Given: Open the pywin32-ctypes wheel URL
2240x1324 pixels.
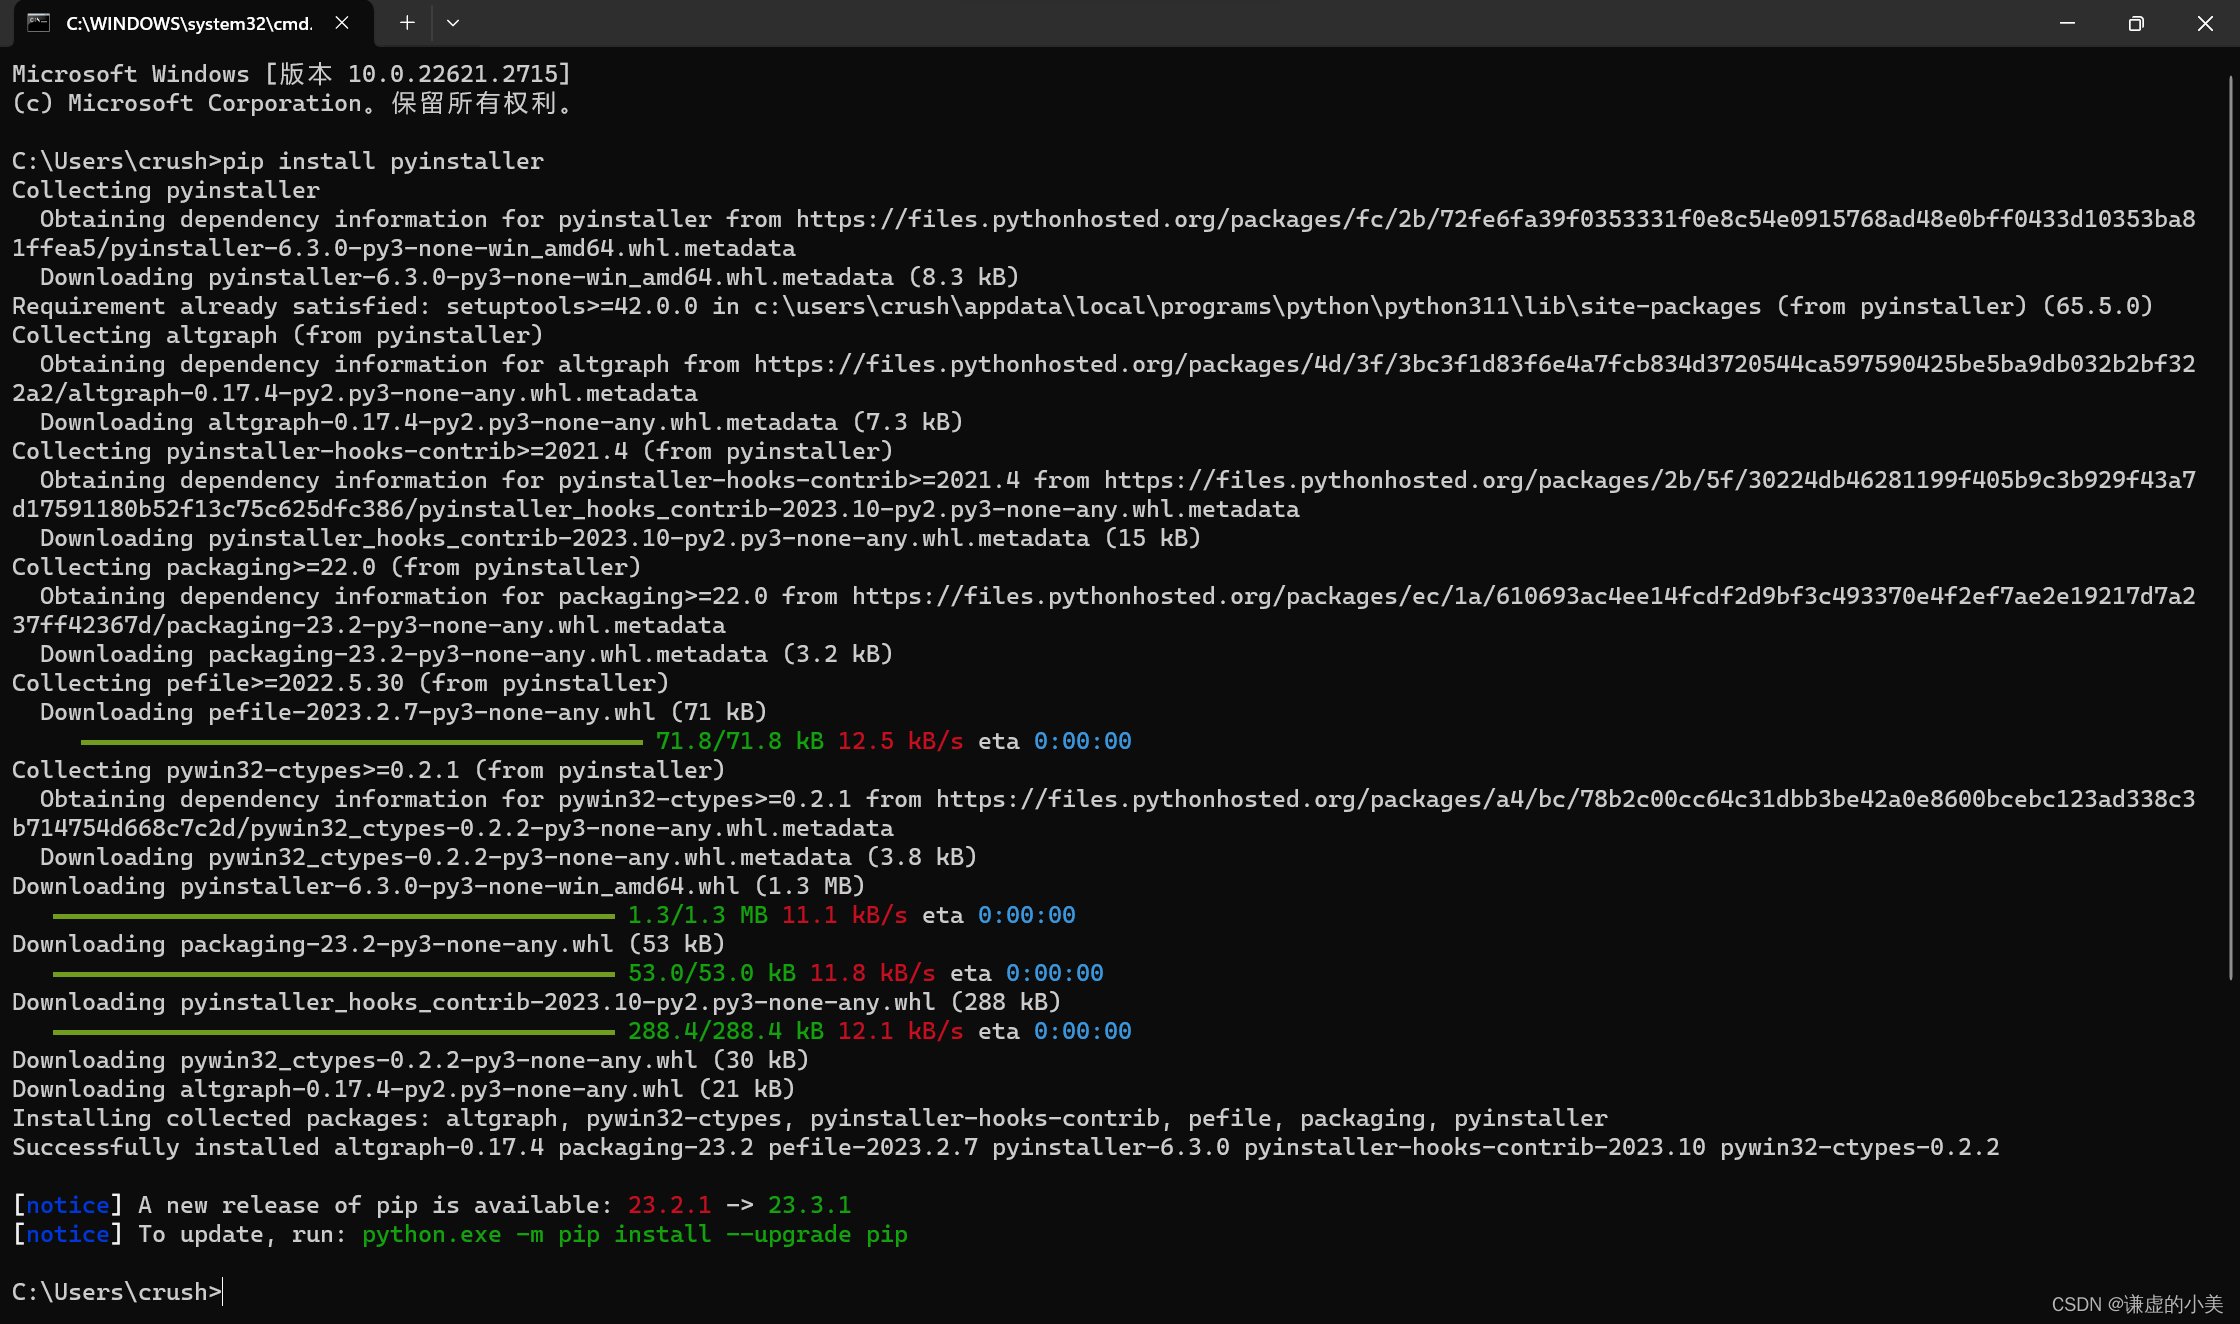Looking at the screenshot, I should (x=1560, y=799).
